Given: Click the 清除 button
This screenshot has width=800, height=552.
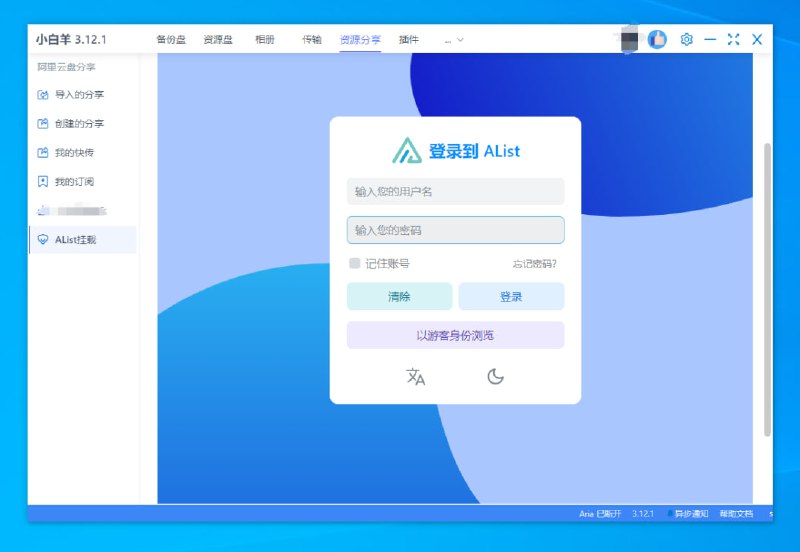Looking at the screenshot, I should tap(399, 296).
